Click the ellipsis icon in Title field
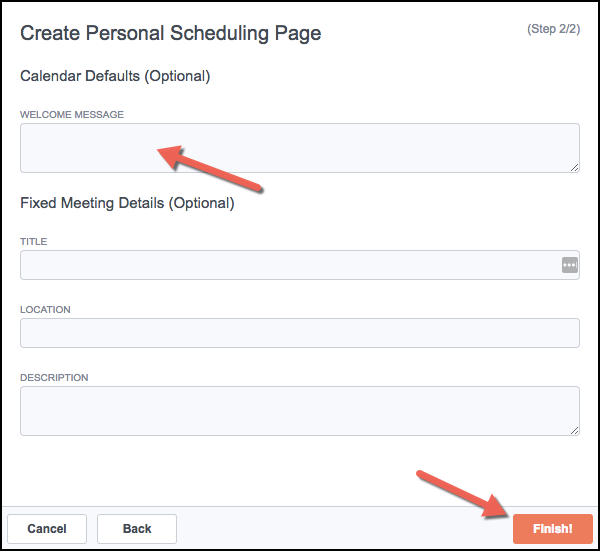600x551 pixels. (569, 265)
